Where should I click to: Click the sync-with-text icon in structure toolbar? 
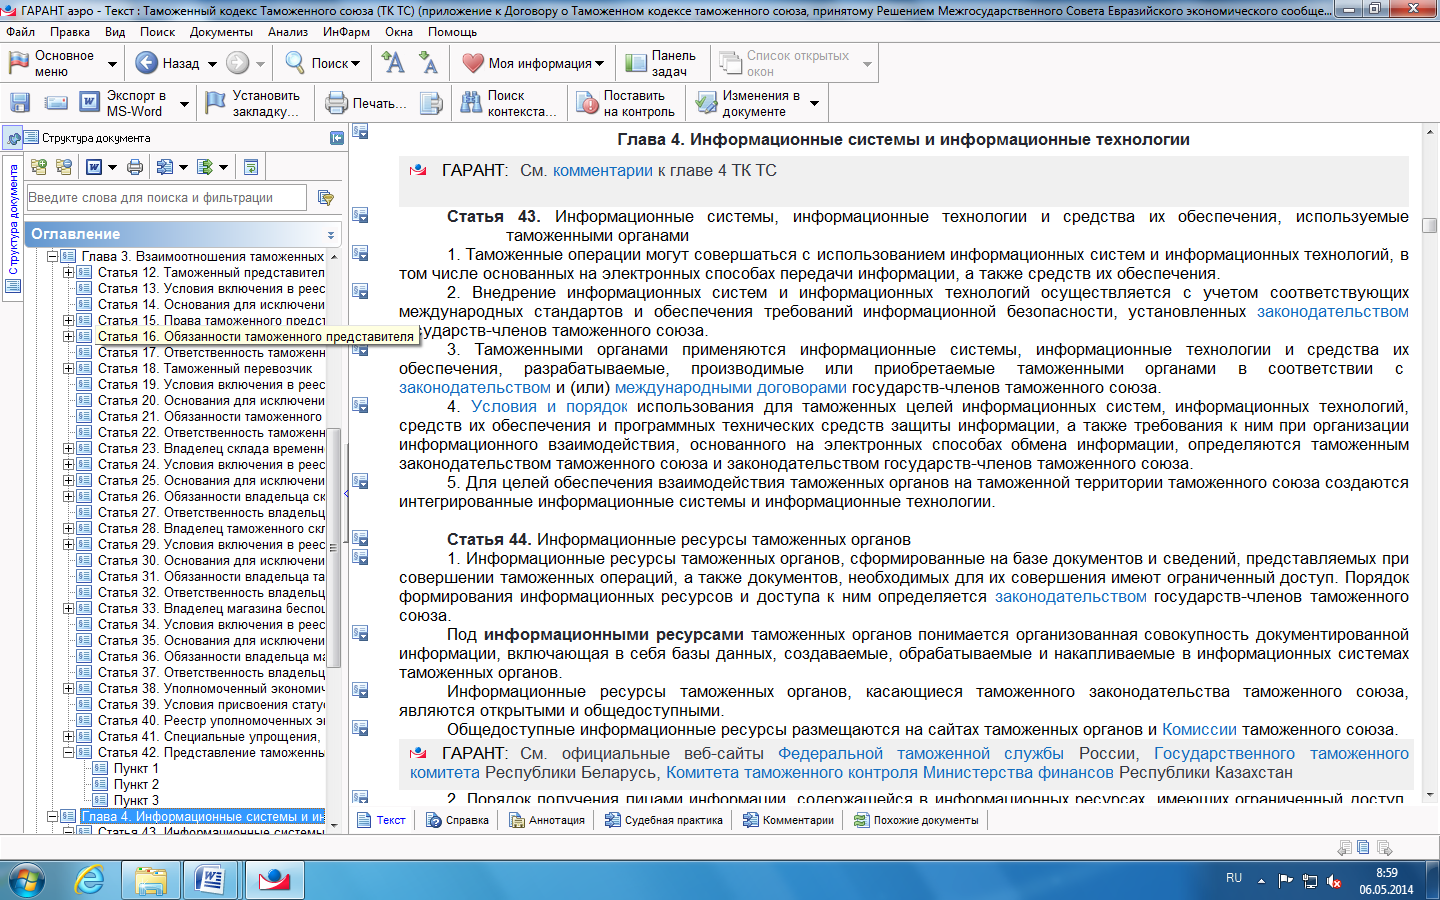[x=251, y=167]
